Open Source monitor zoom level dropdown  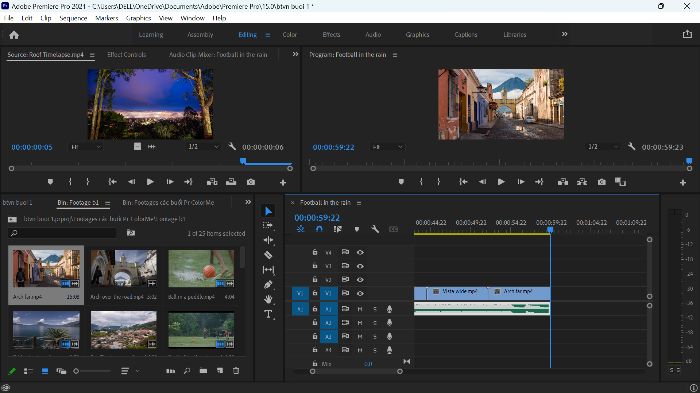click(x=86, y=146)
